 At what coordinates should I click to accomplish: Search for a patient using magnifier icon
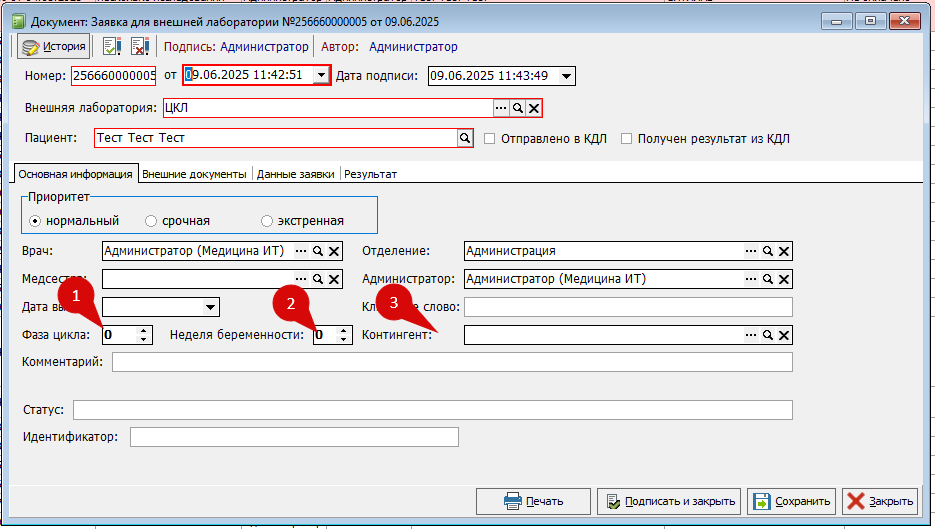pos(465,139)
